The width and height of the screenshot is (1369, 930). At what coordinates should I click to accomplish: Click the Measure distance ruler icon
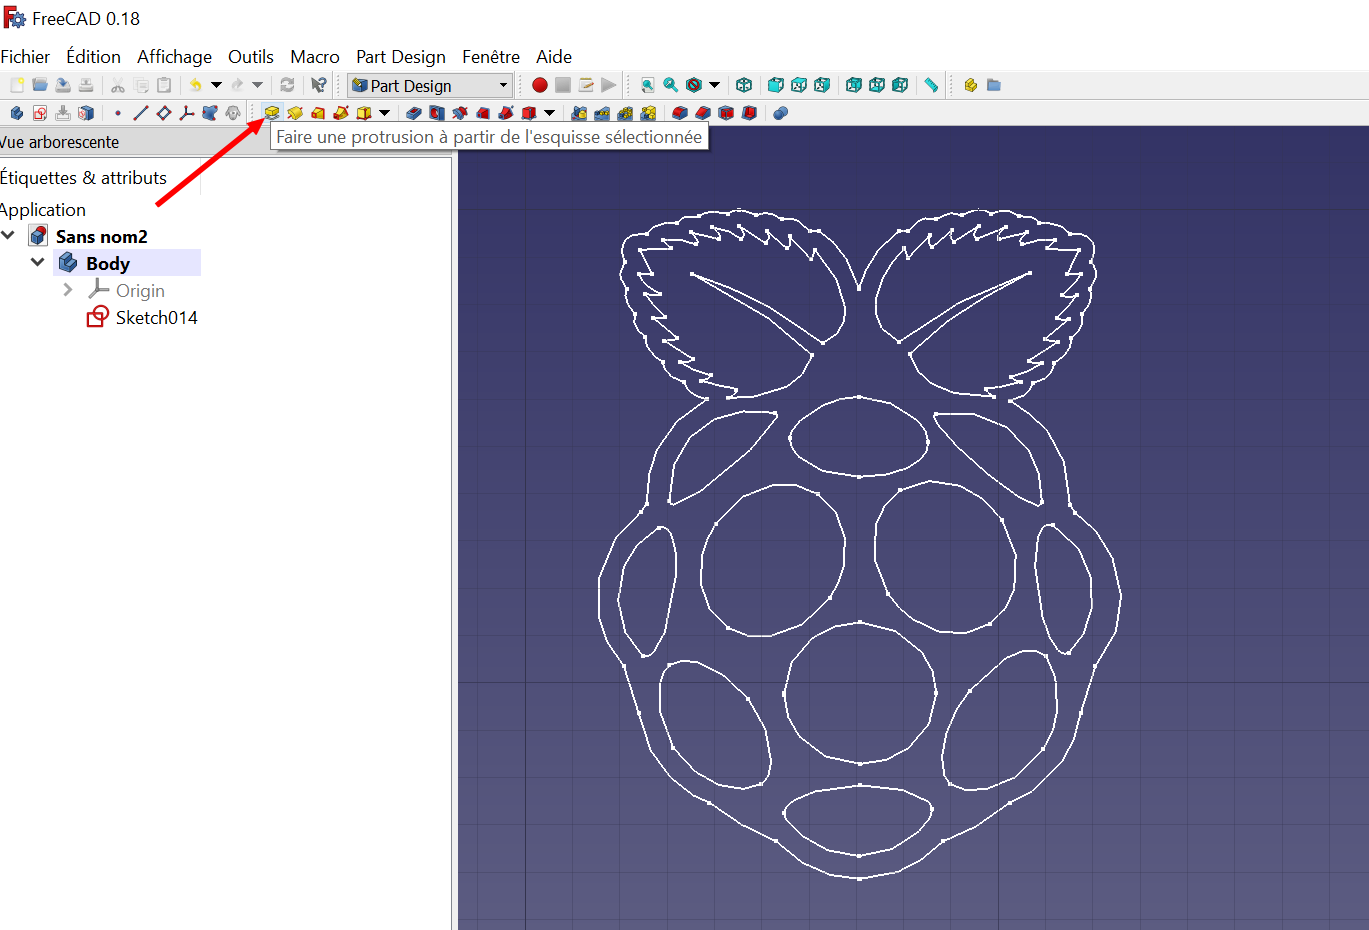pyautogui.click(x=931, y=85)
